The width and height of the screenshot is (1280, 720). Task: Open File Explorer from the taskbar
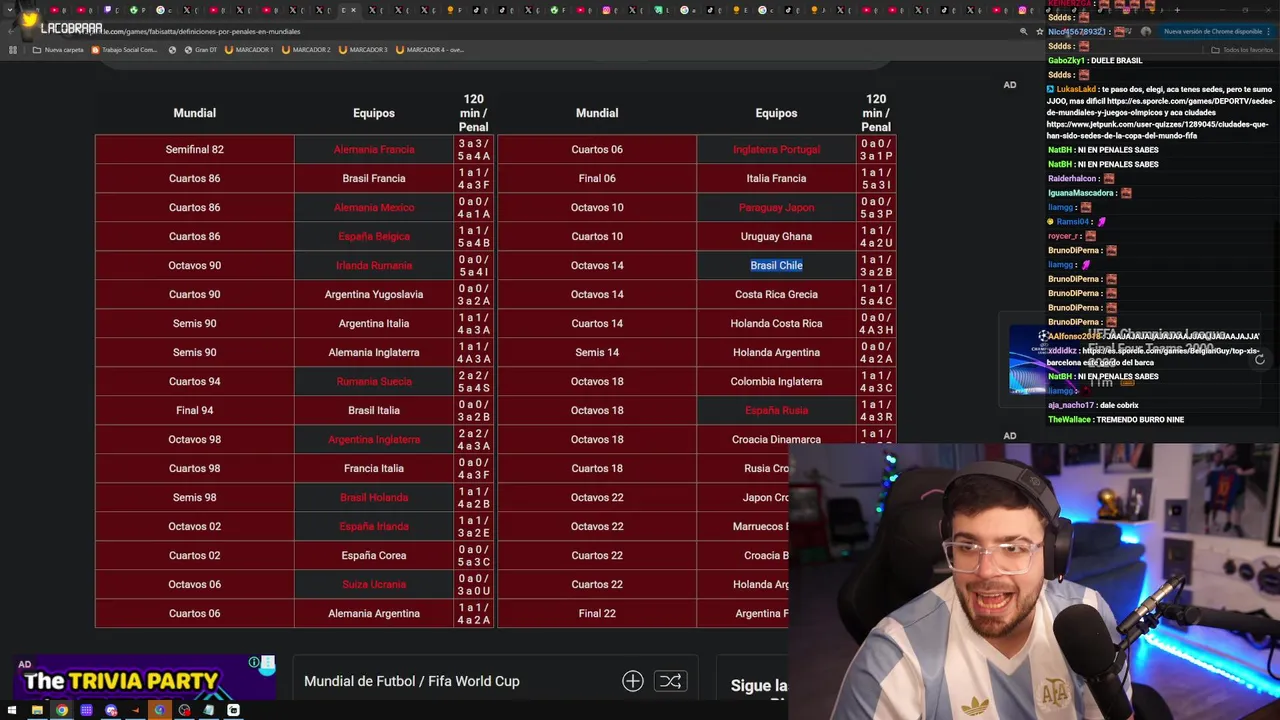click(x=37, y=710)
